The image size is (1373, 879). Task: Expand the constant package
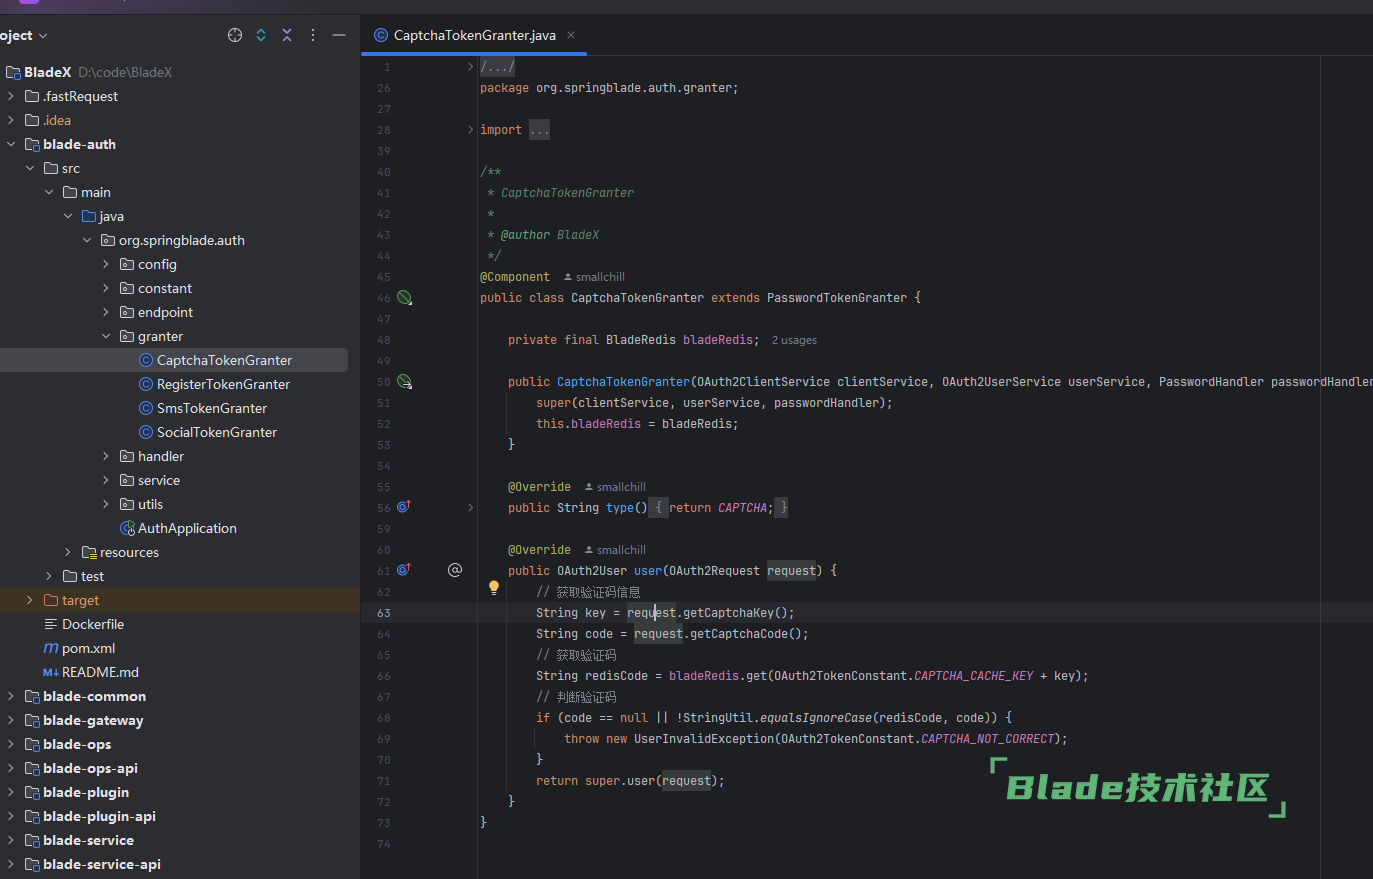106,288
